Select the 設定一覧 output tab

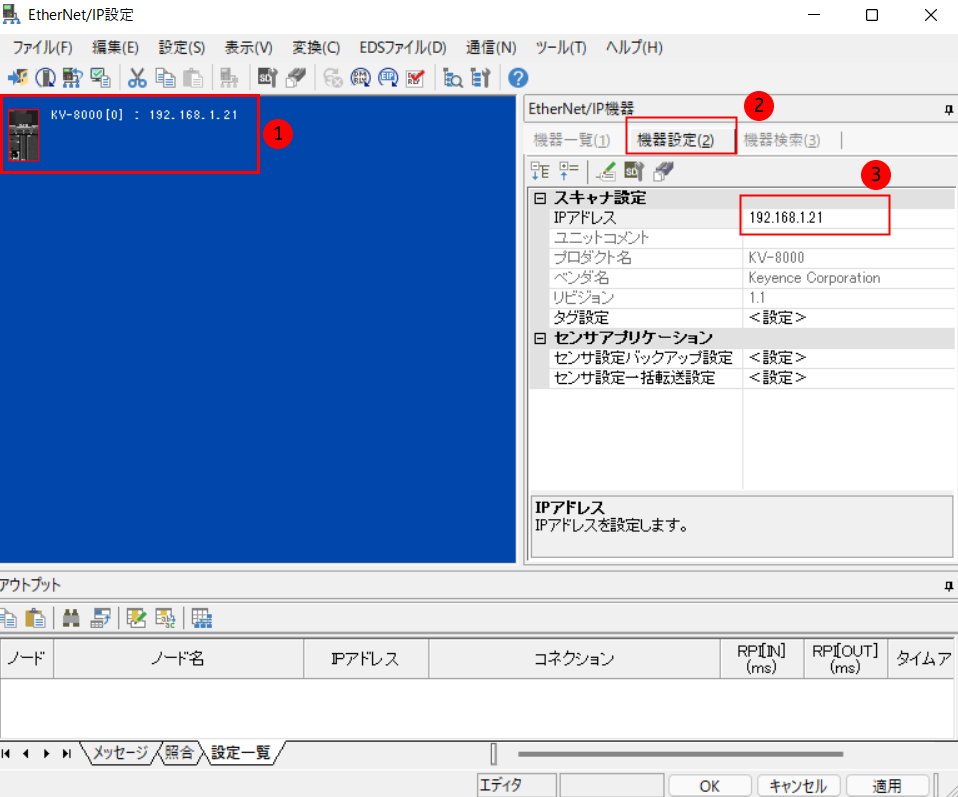coord(241,752)
